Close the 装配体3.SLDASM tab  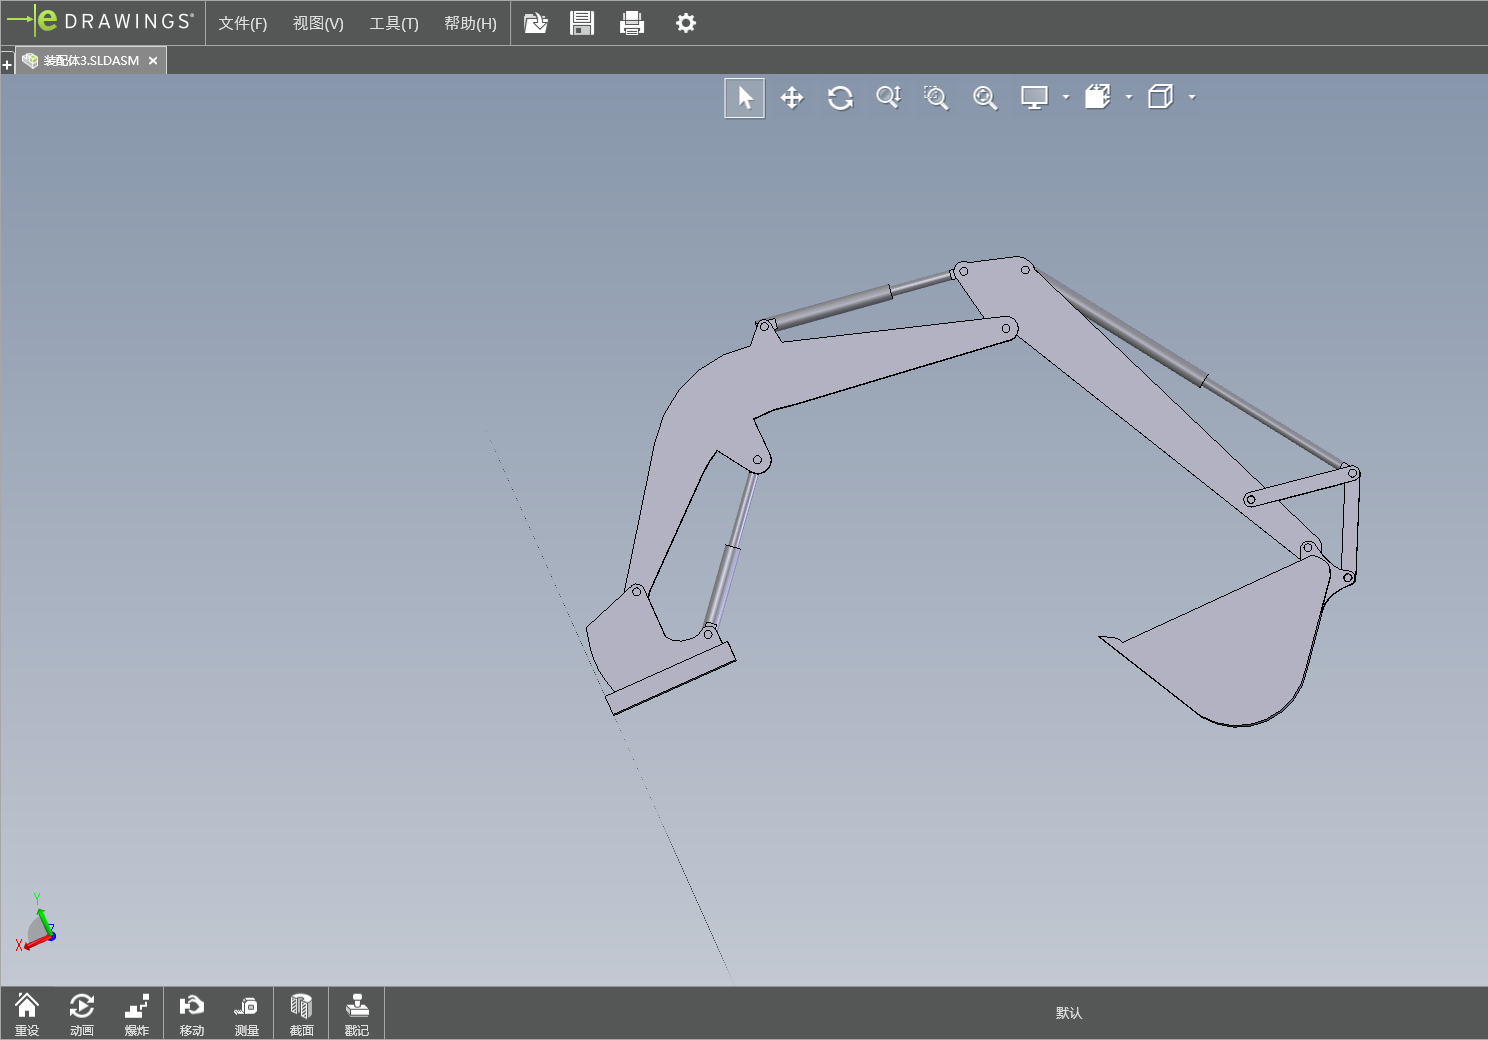point(153,61)
